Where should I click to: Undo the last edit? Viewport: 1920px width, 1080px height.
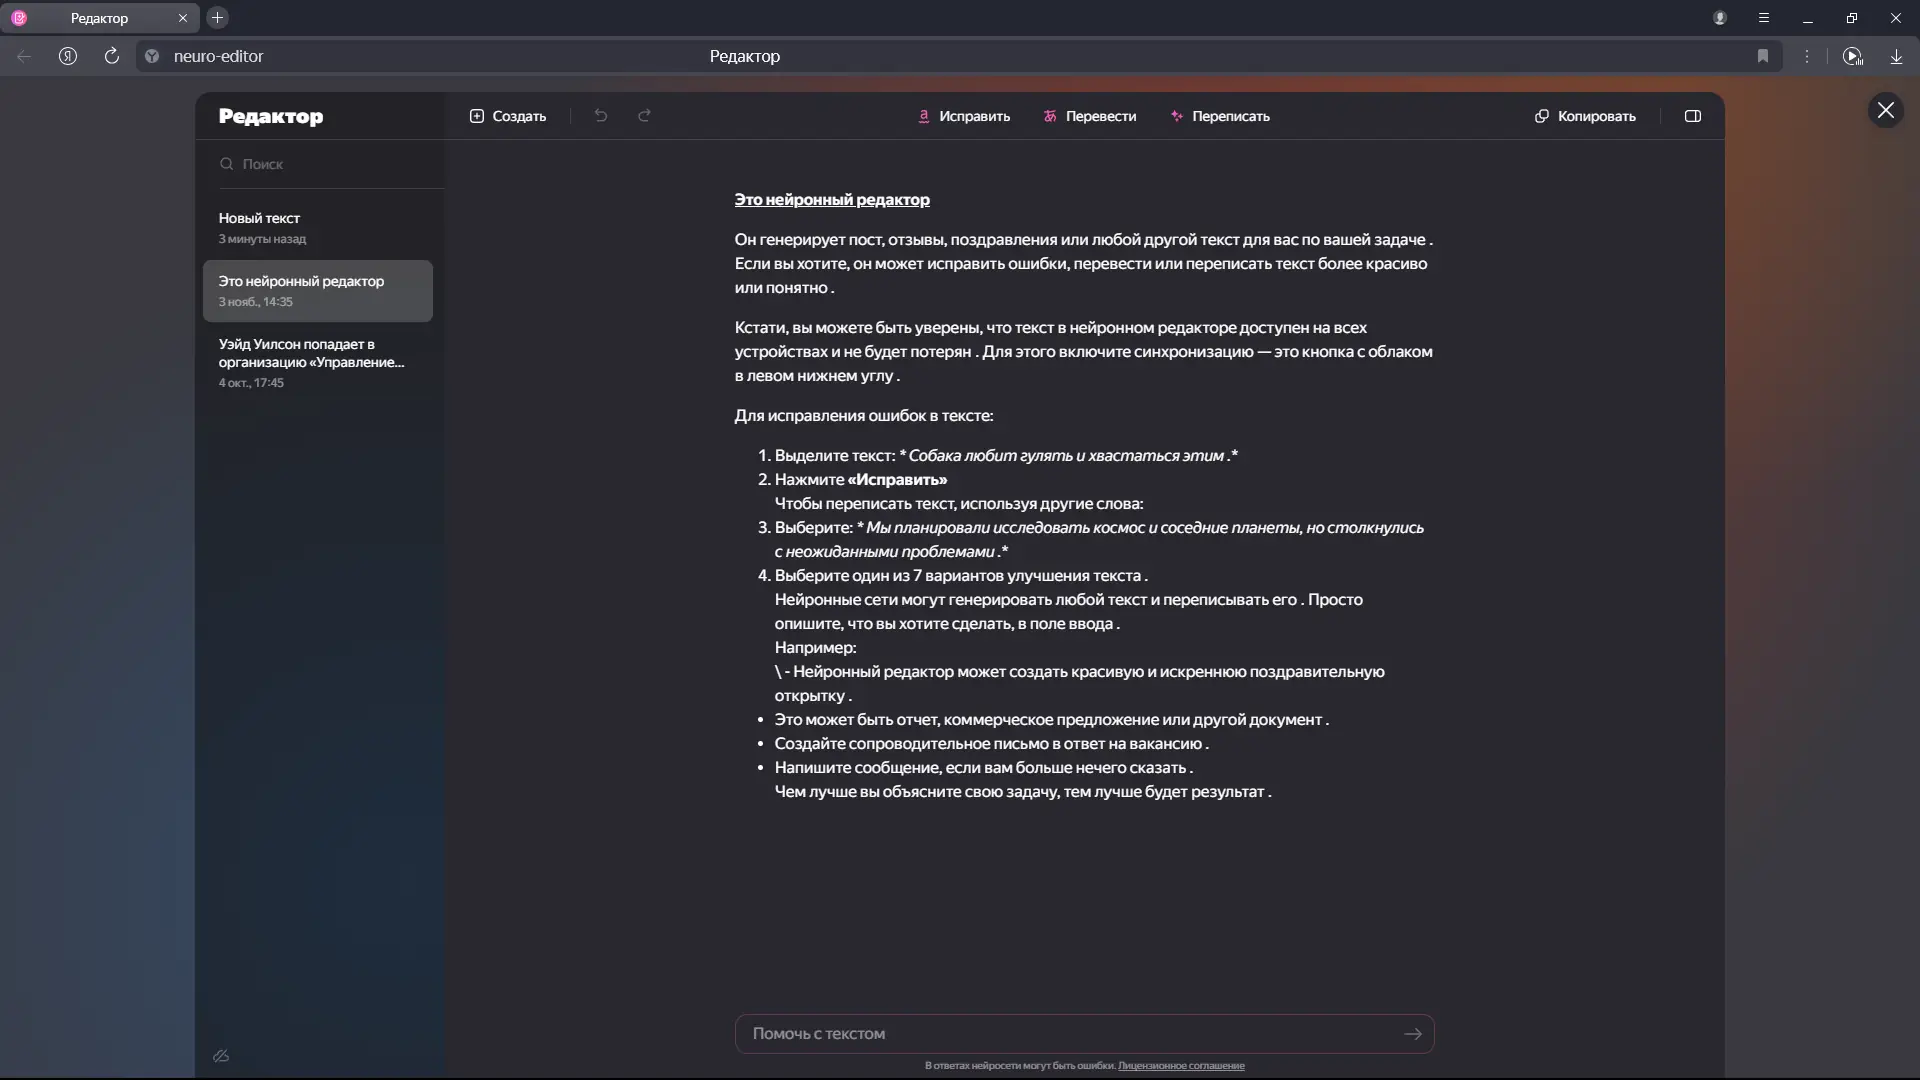(x=601, y=116)
